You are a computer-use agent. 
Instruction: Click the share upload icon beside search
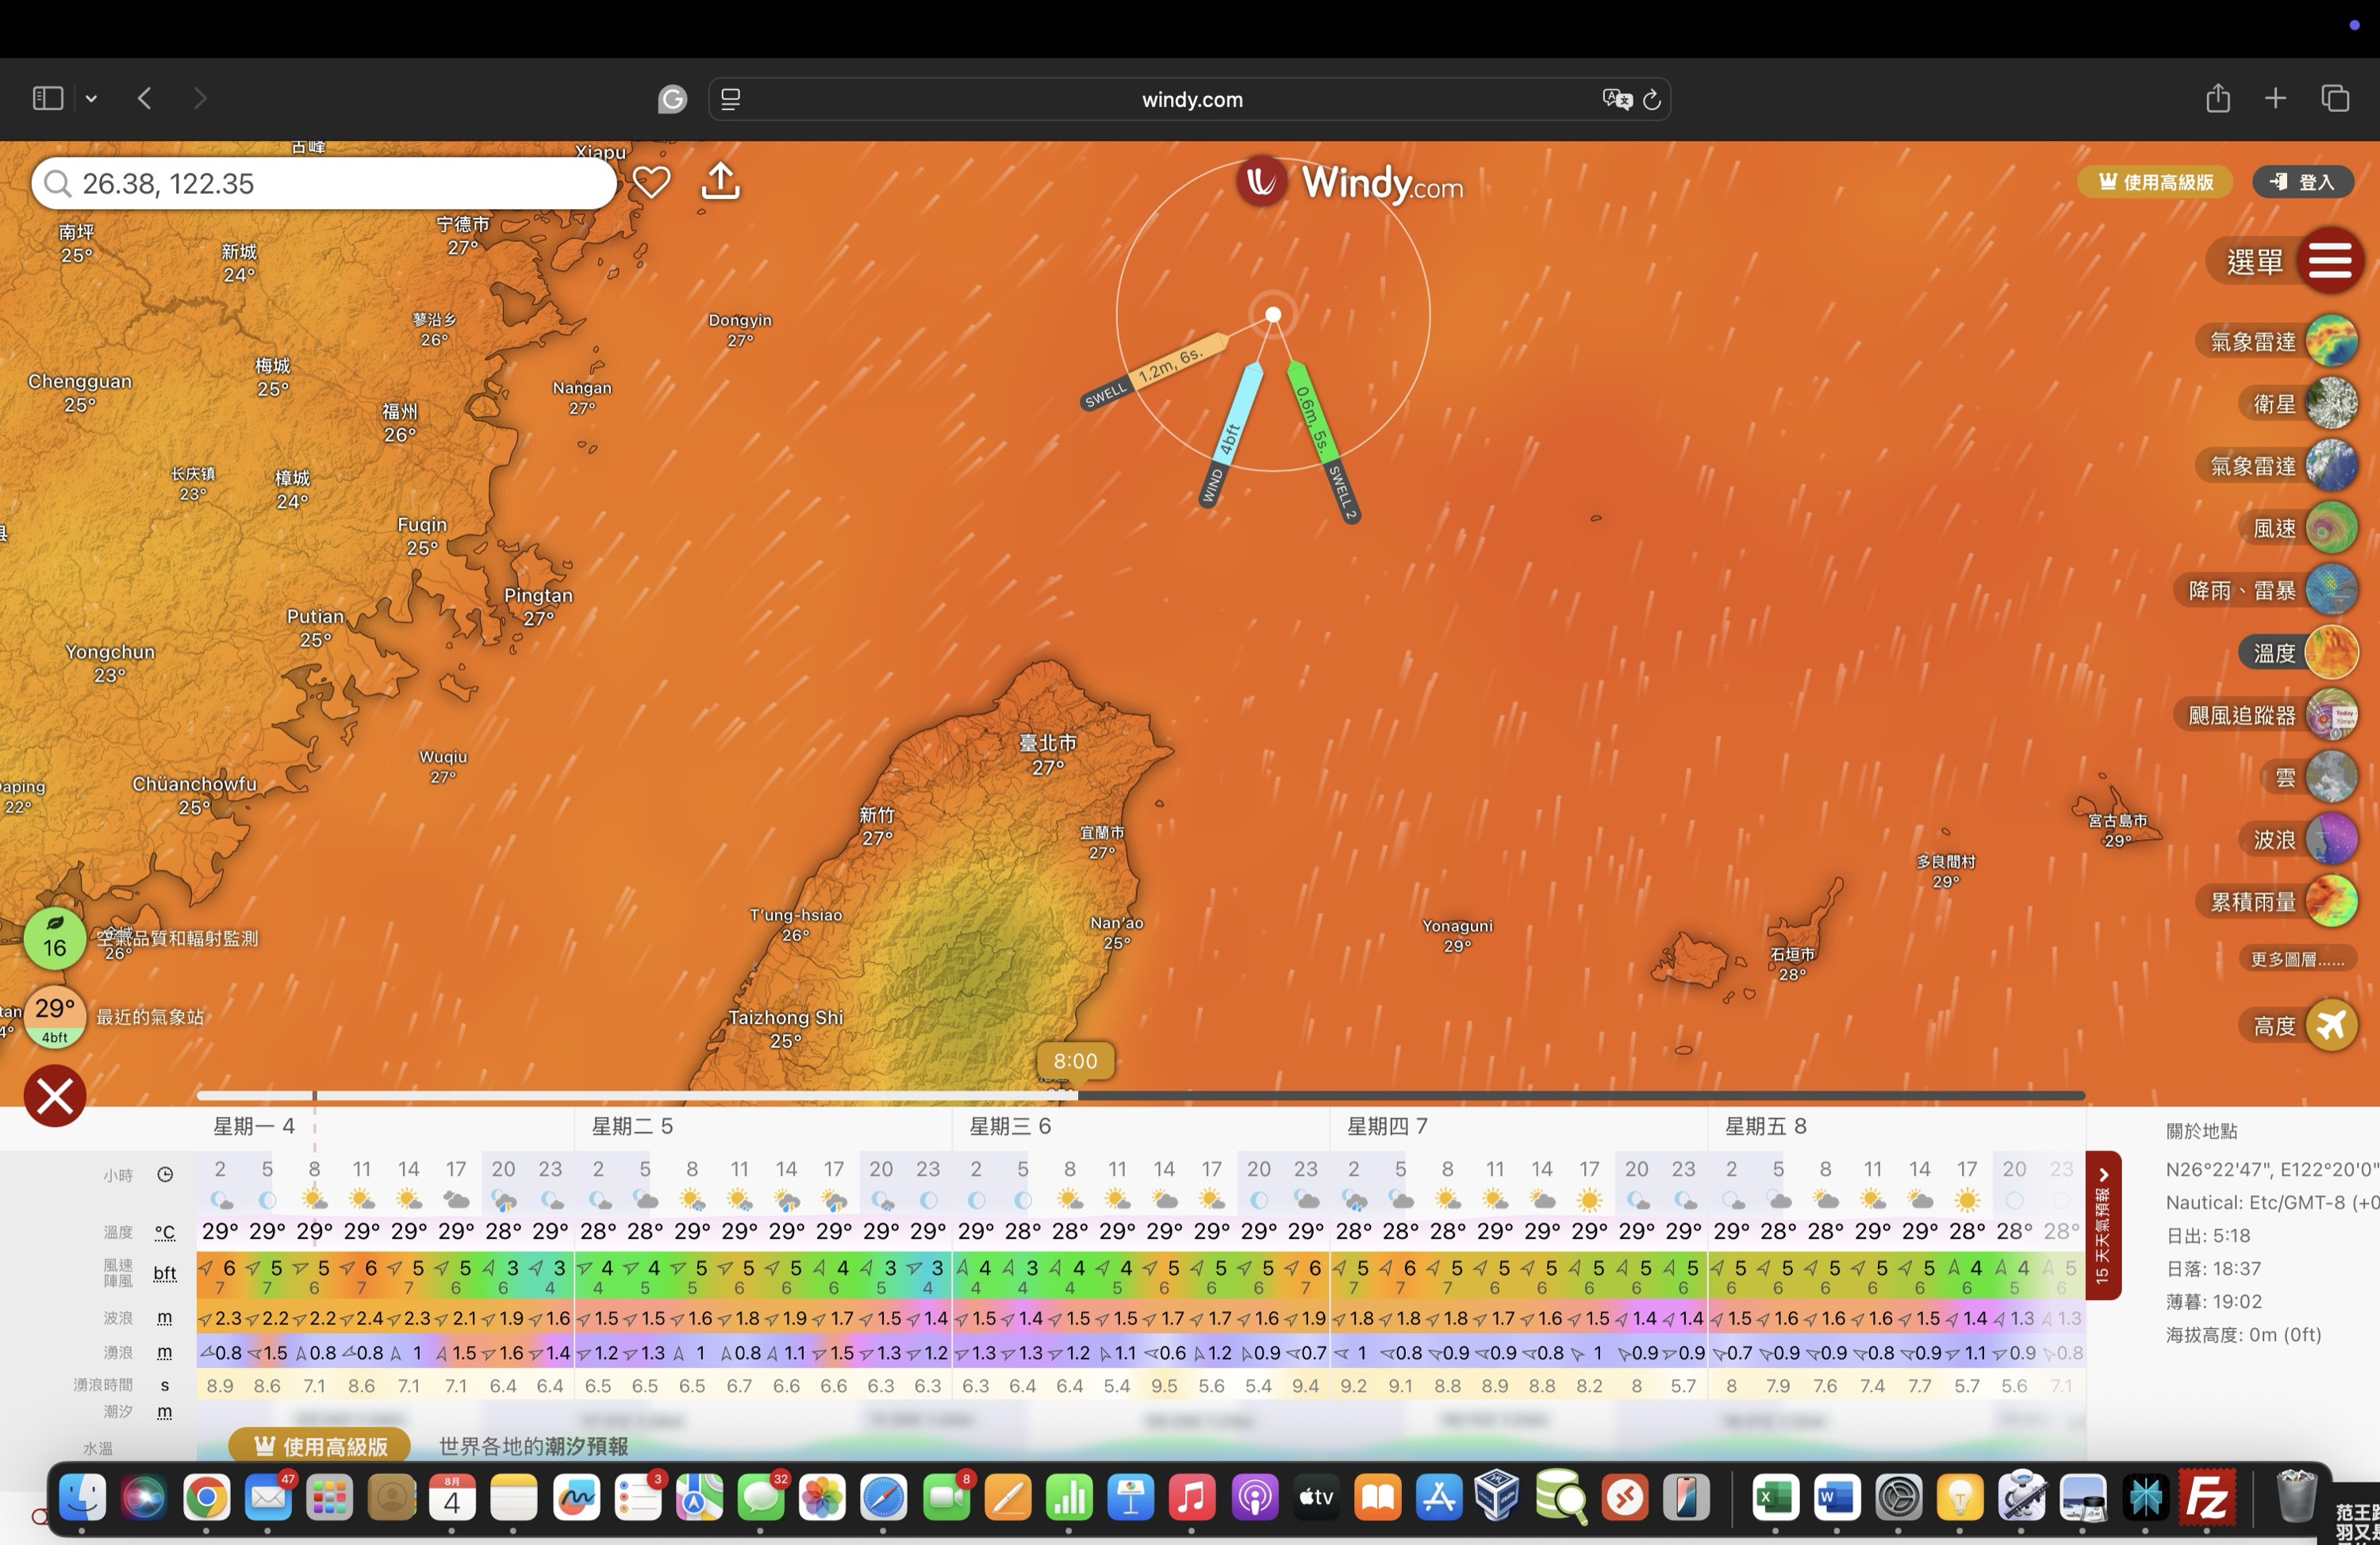point(720,182)
